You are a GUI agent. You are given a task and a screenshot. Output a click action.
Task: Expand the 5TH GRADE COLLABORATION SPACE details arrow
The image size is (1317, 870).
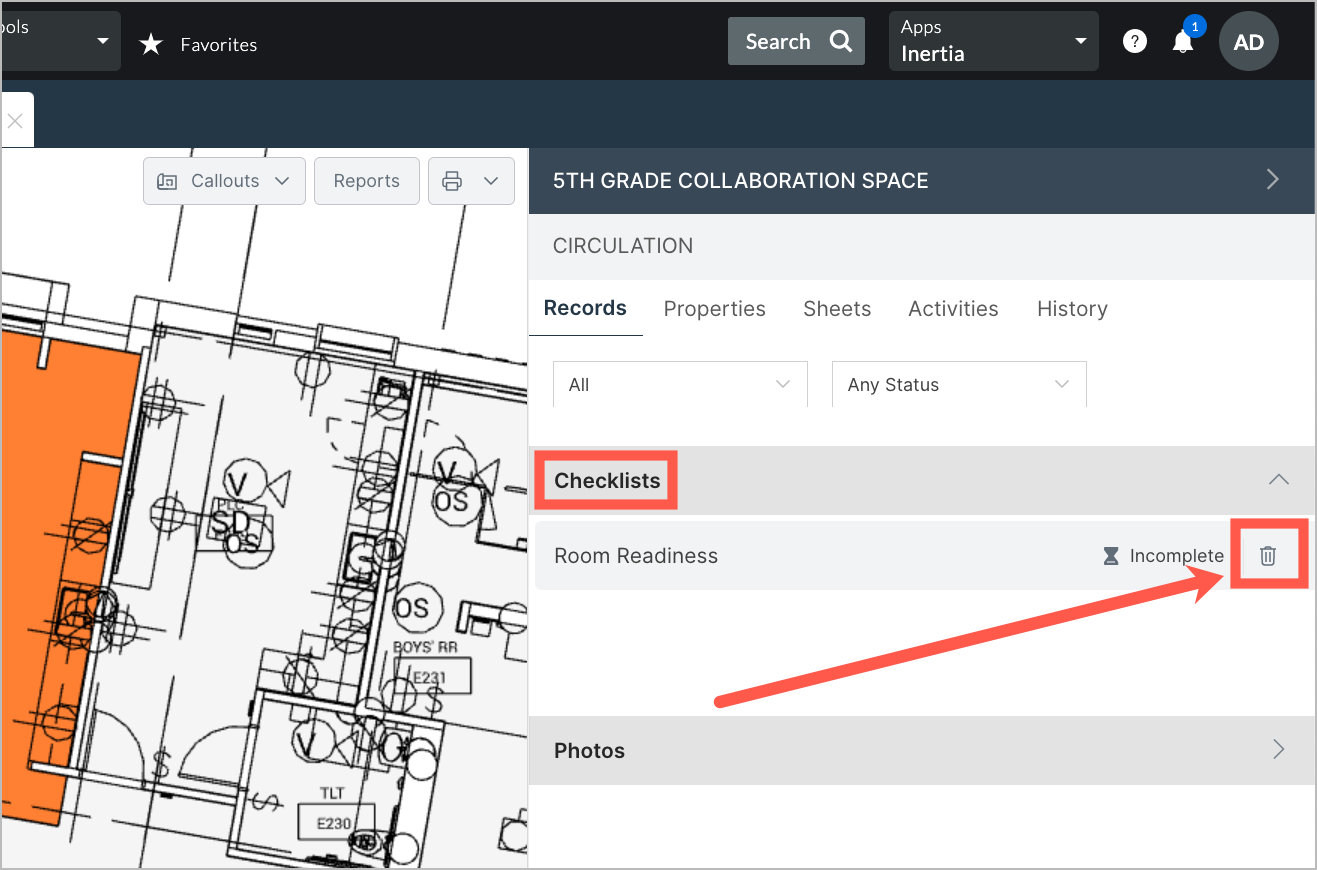[1272, 180]
